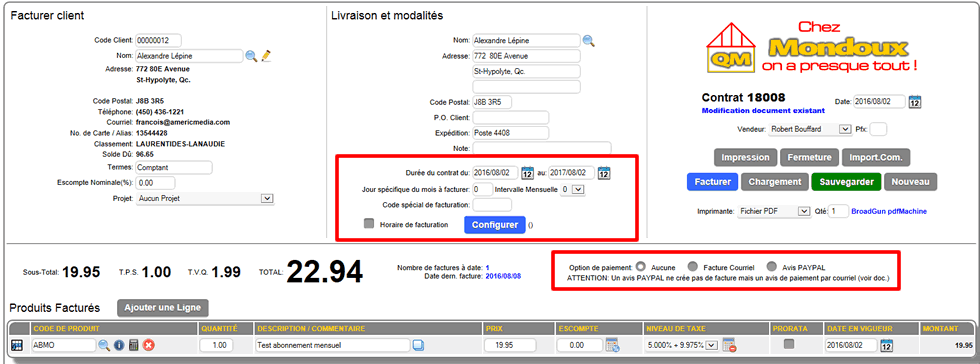Click the pencil edit icon beside client name
This screenshot has width=980, height=364.
tap(267, 56)
